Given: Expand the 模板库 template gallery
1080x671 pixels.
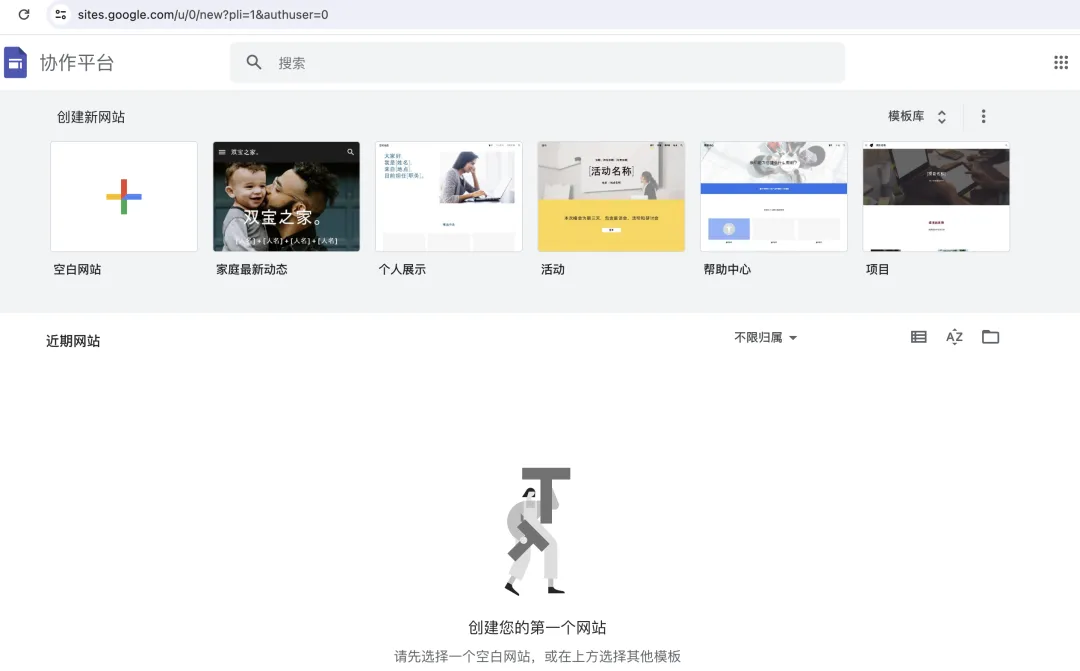Looking at the screenshot, I should [917, 116].
